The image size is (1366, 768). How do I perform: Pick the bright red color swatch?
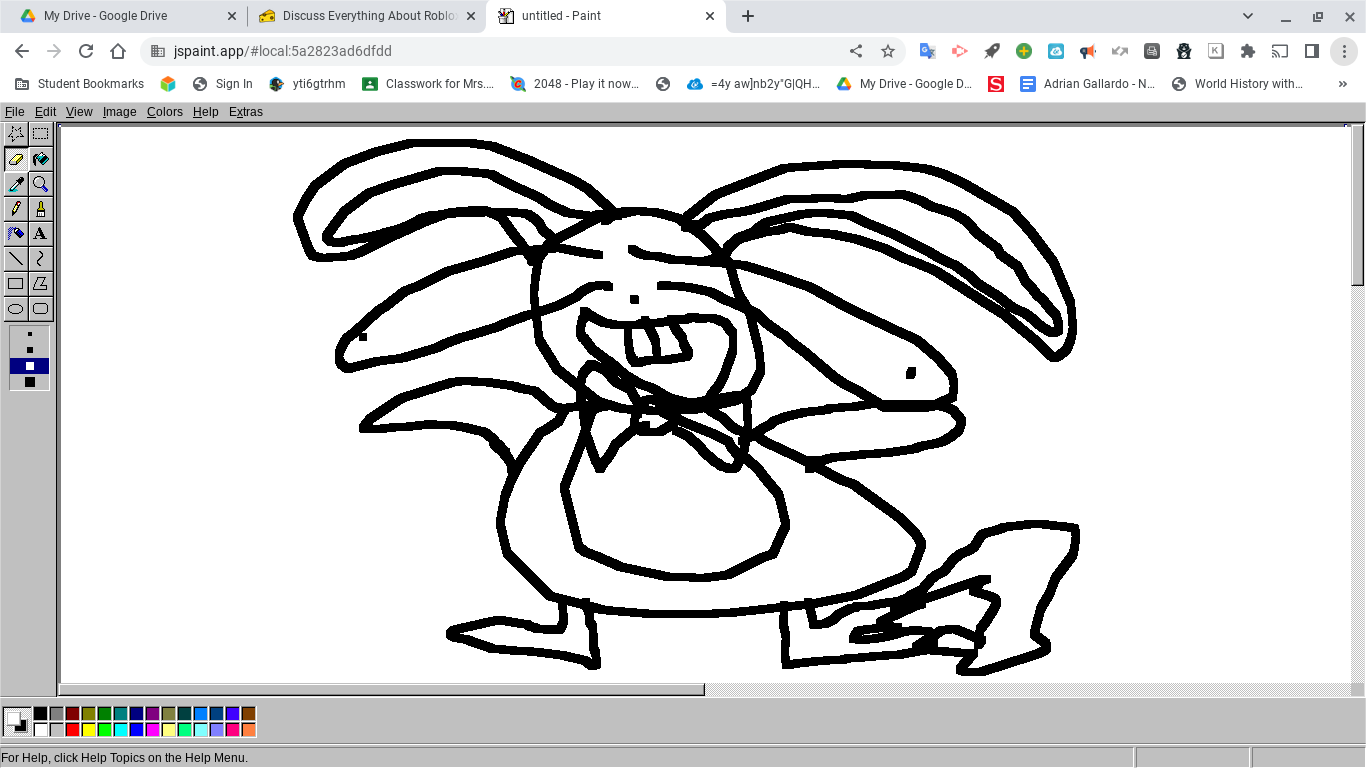click(73, 730)
